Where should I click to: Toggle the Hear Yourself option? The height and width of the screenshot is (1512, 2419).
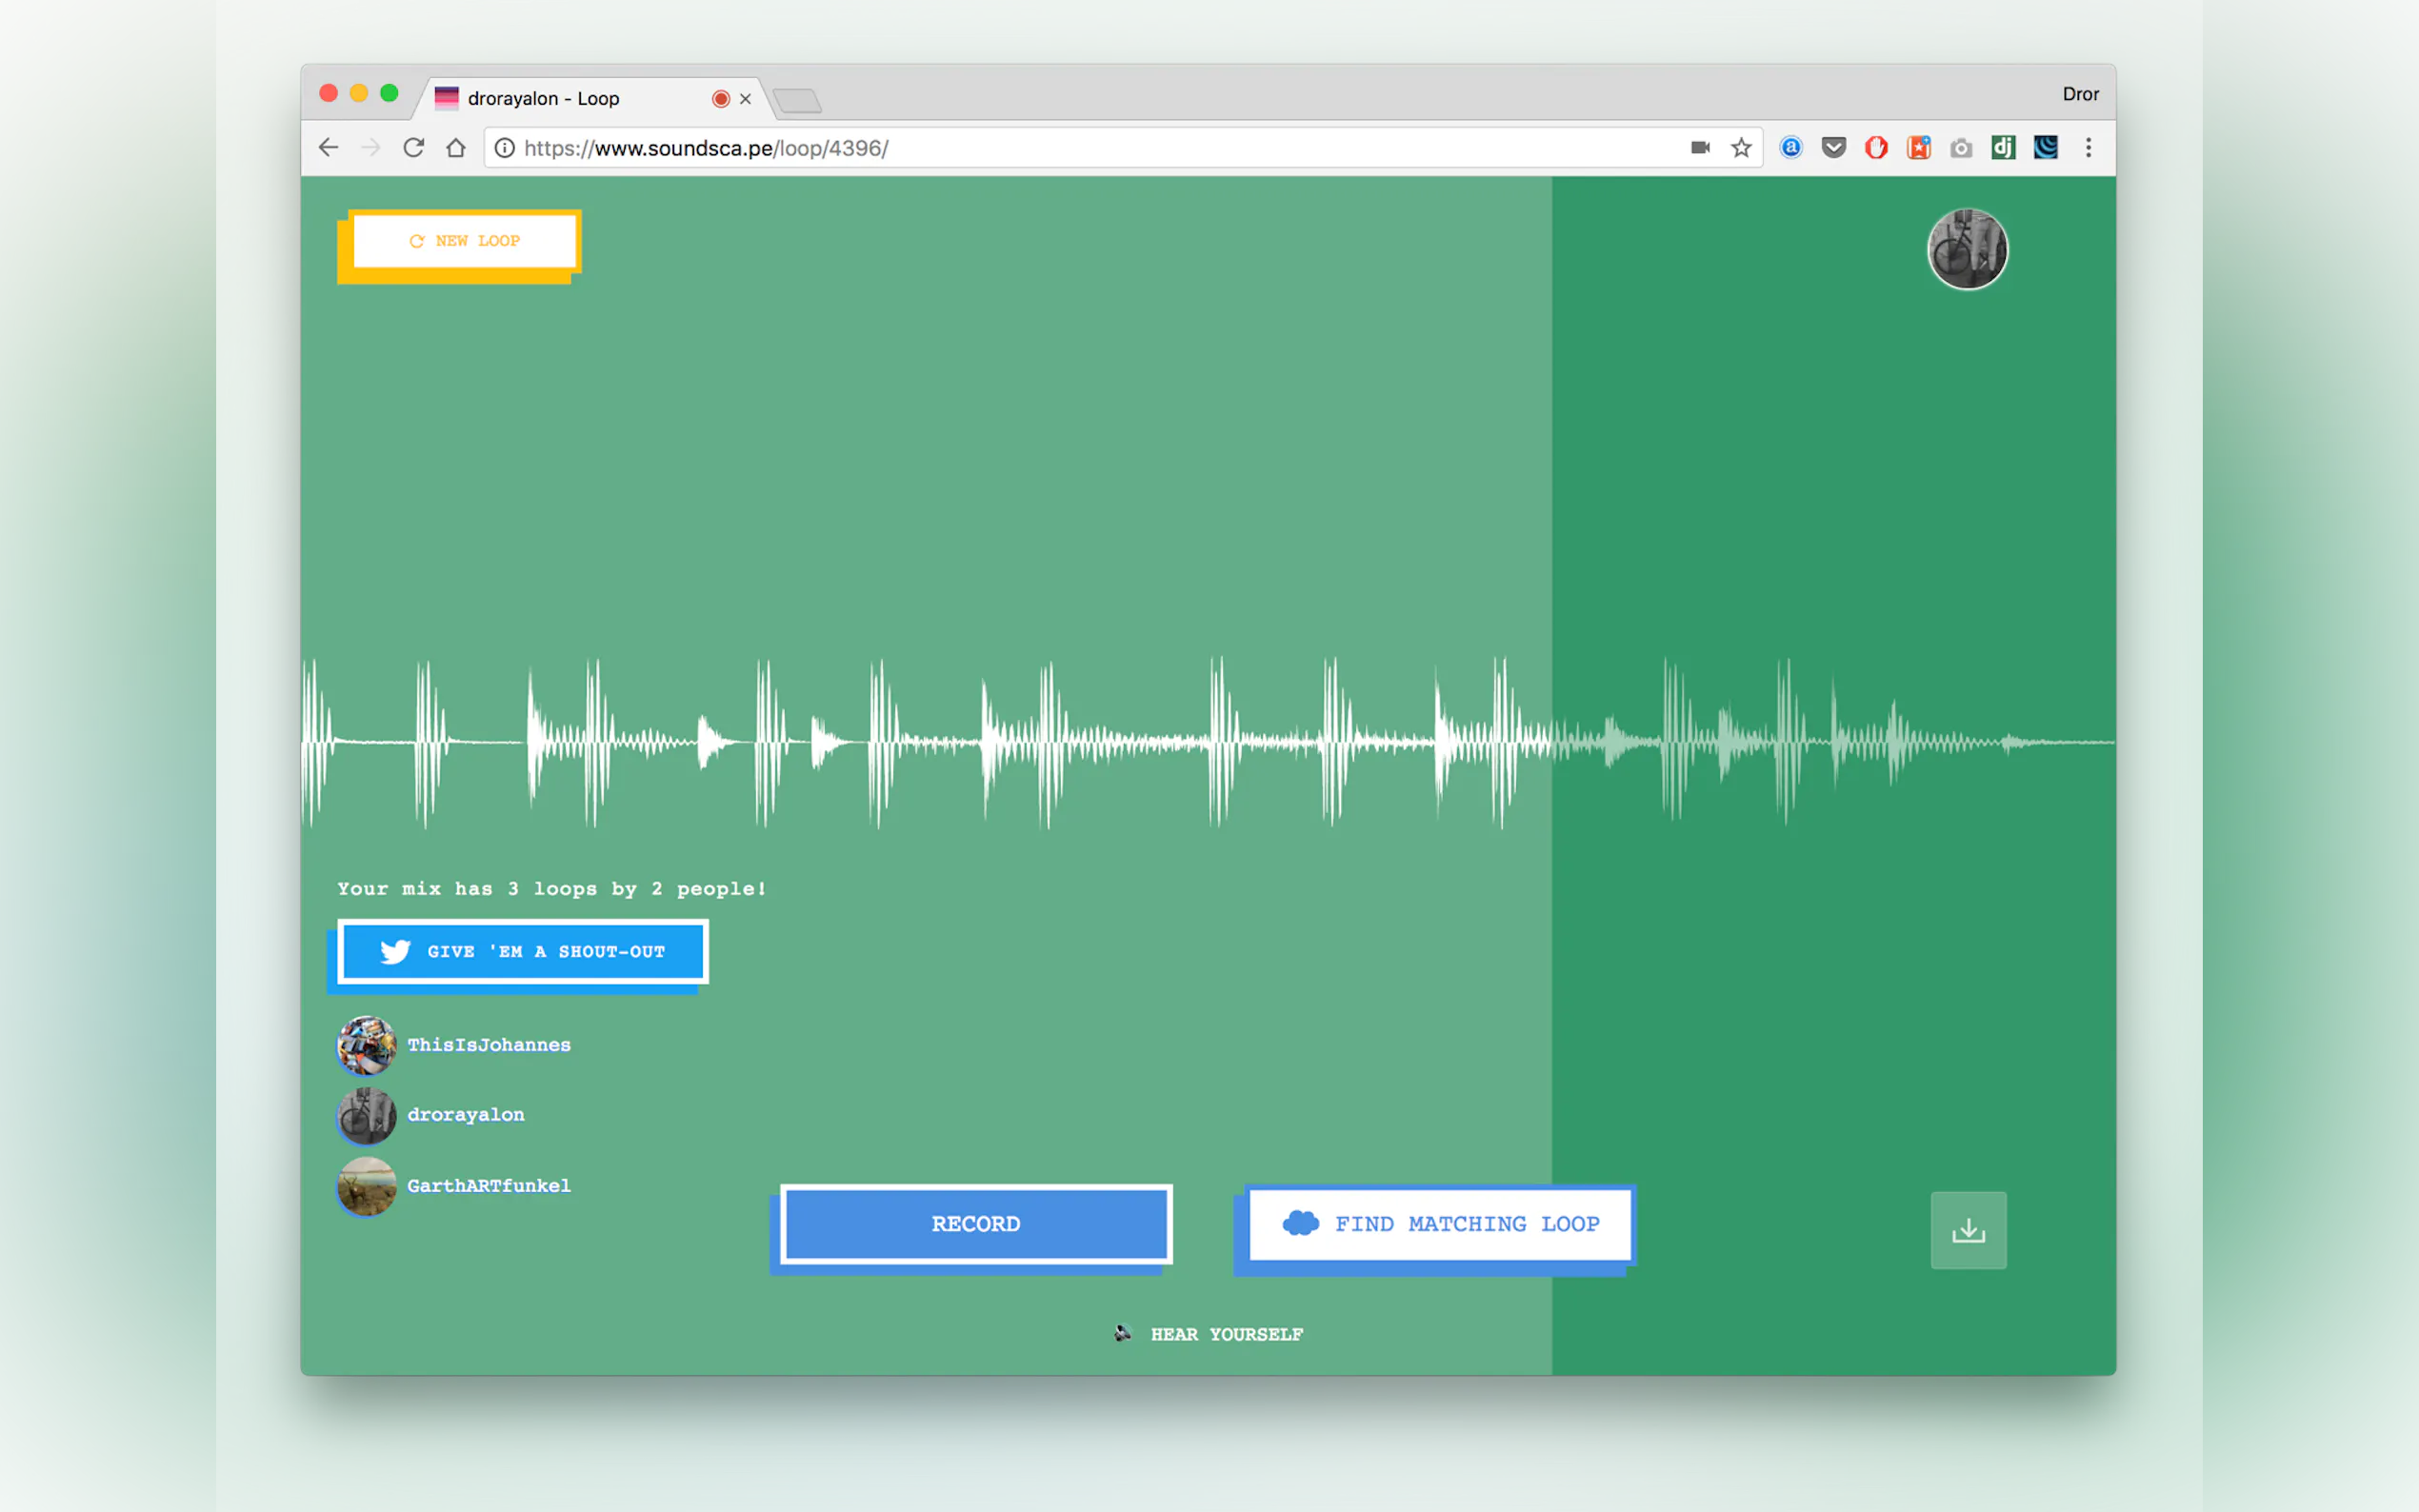coord(1209,1334)
